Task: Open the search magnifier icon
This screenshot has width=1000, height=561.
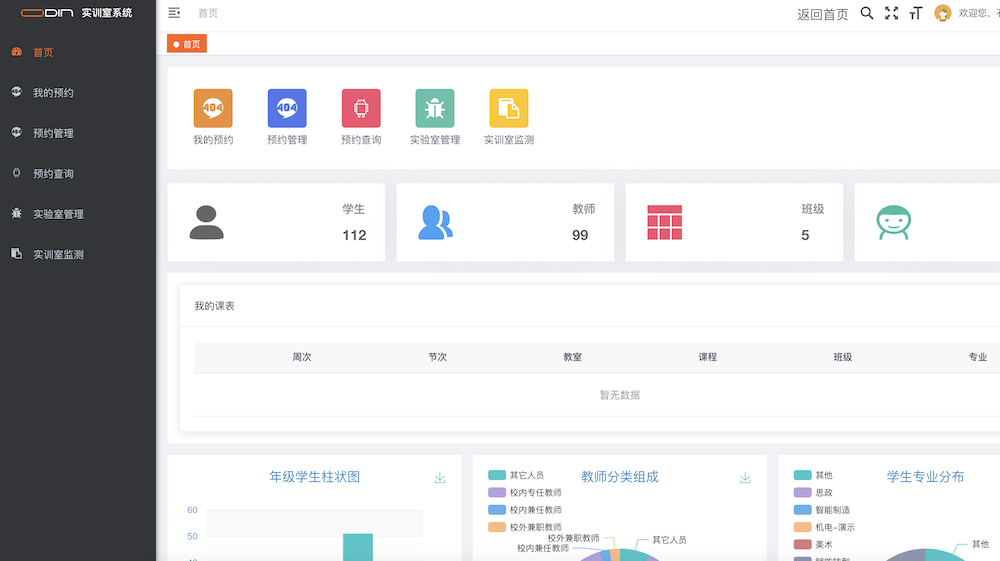Action: point(867,13)
